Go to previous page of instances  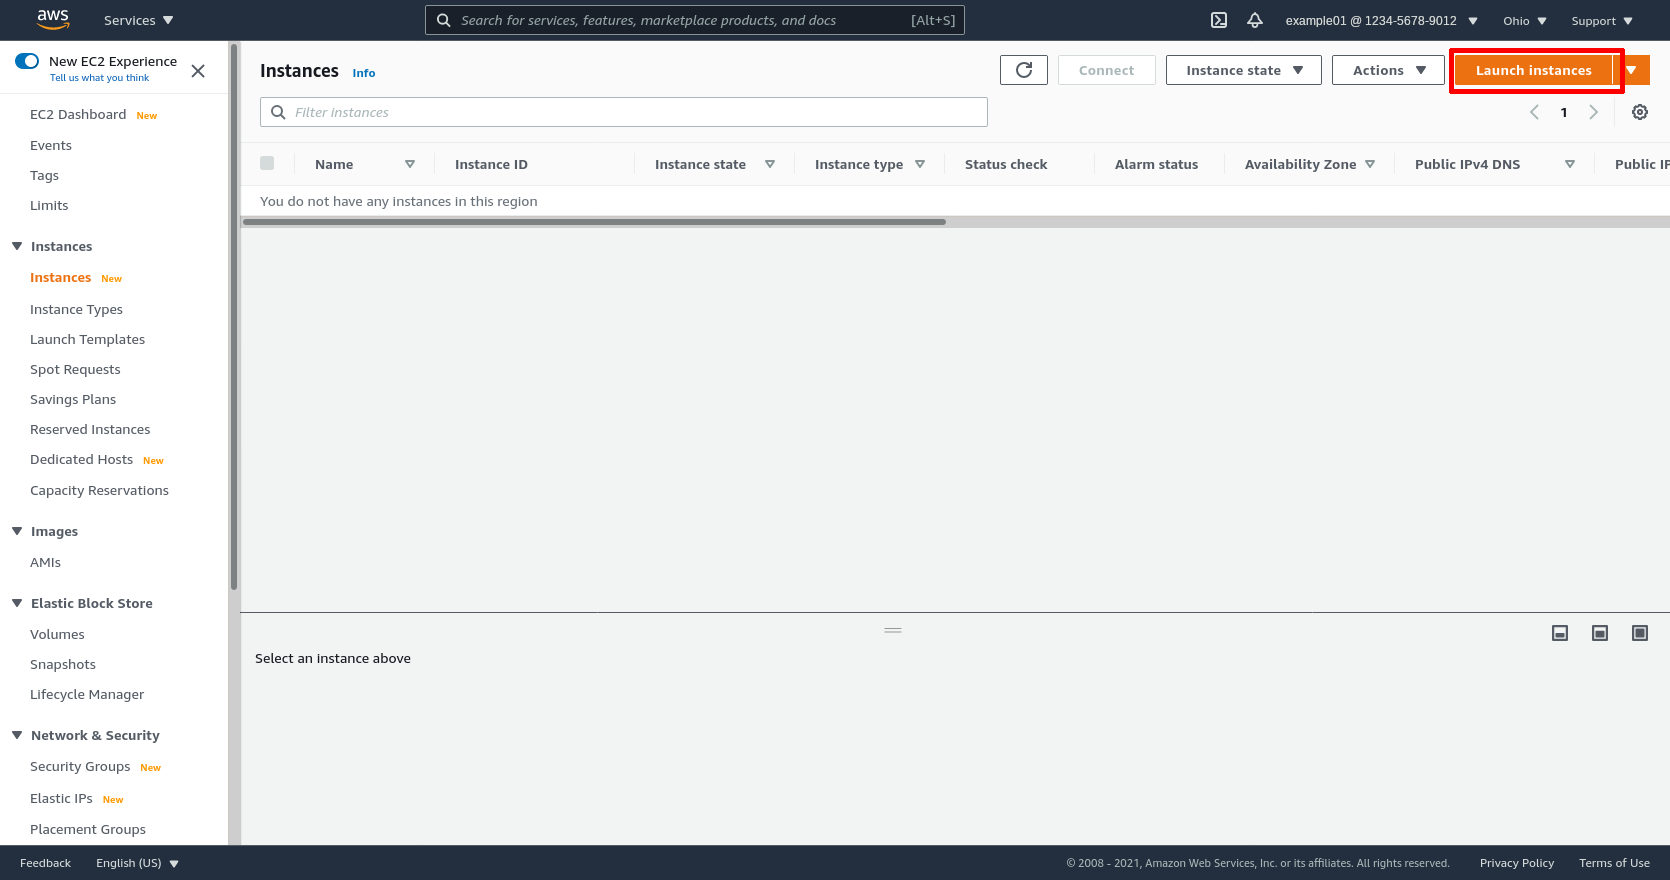[x=1534, y=112]
